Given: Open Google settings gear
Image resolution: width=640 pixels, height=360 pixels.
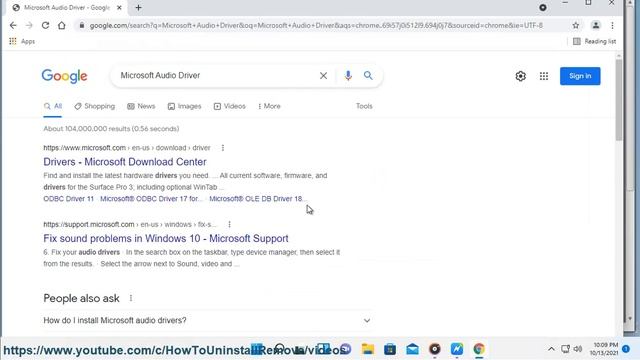Looking at the screenshot, I should coord(520,76).
